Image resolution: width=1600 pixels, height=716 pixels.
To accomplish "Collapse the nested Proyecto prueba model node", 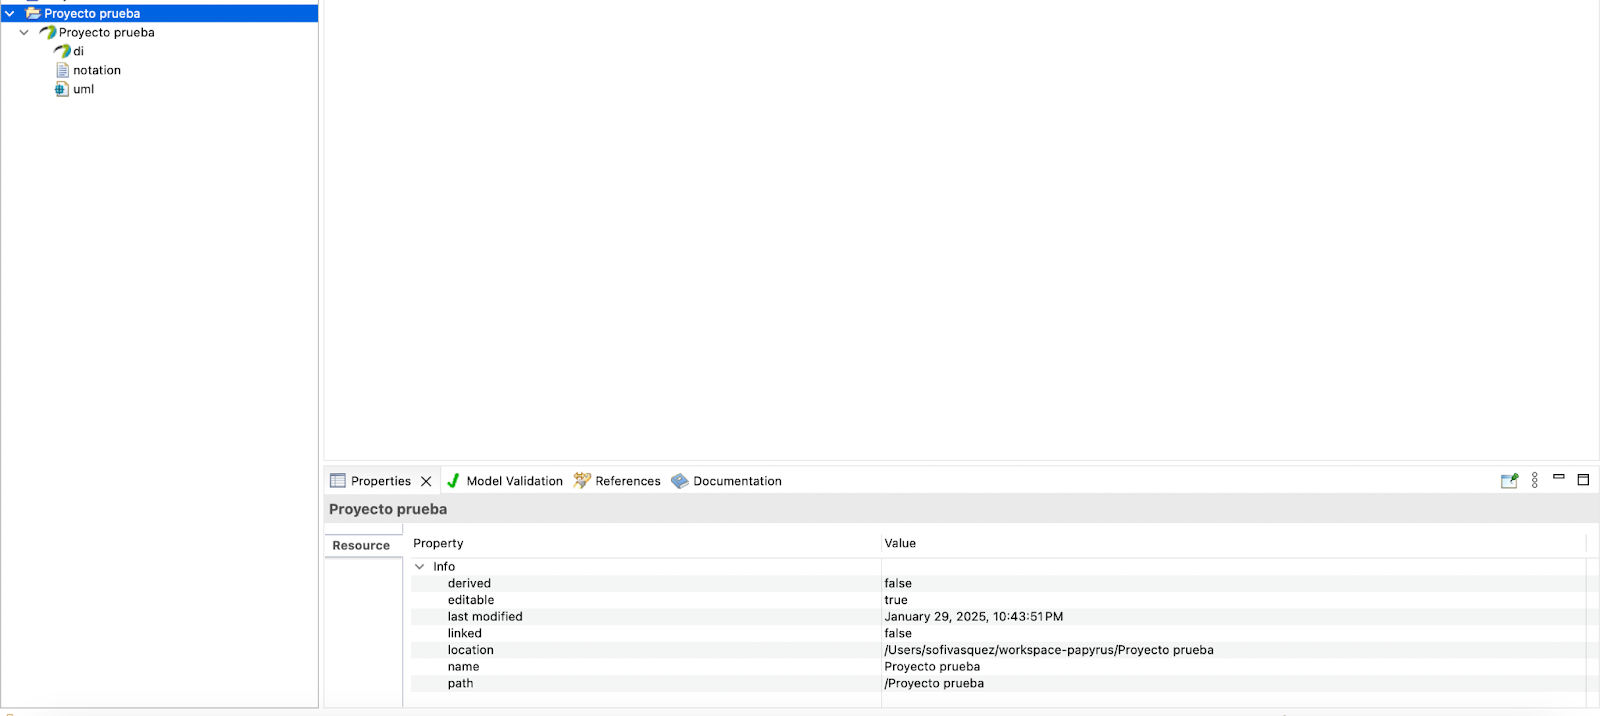I will (x=25, y=33).
